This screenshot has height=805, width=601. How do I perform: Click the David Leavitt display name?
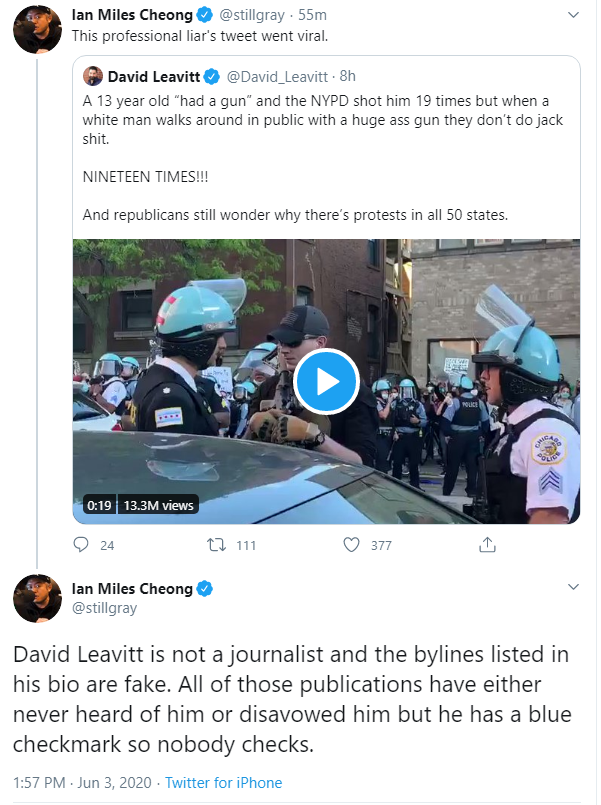(x=153, y=76)
